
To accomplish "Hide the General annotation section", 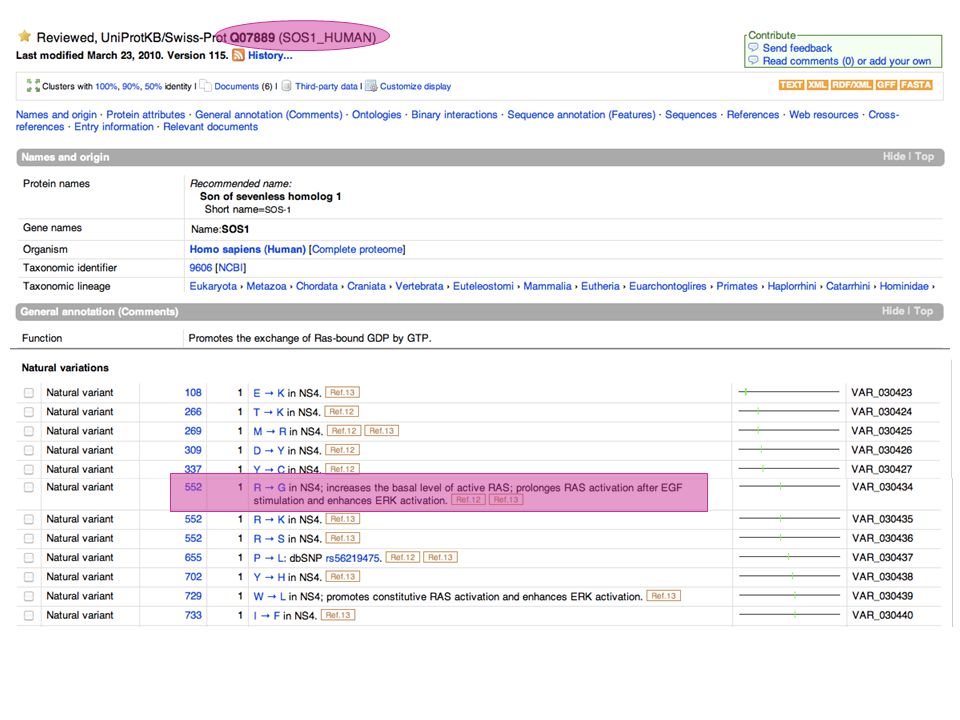I will pyautogui.click(x=893, y=311).
